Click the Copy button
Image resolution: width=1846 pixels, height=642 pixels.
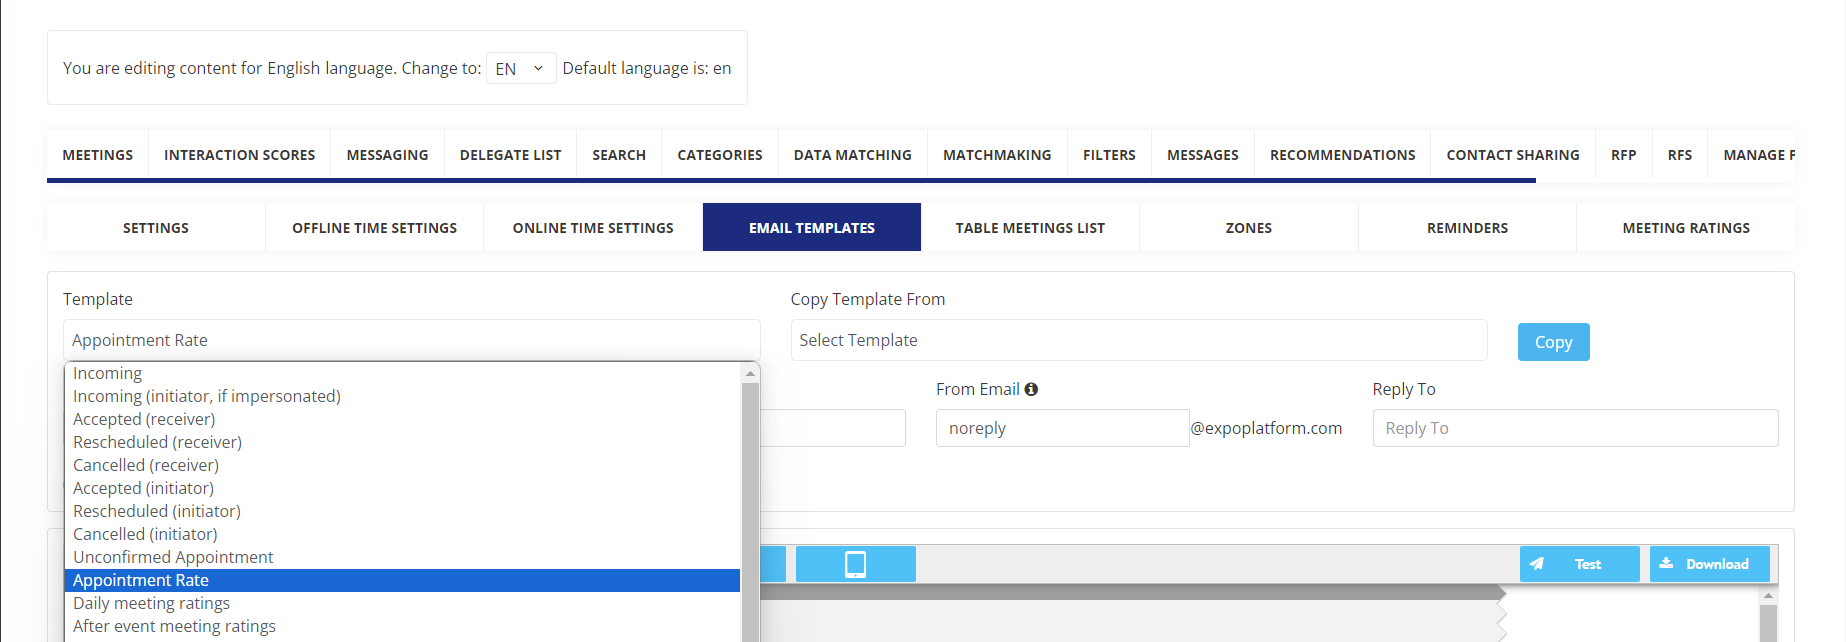(1553, 342)
